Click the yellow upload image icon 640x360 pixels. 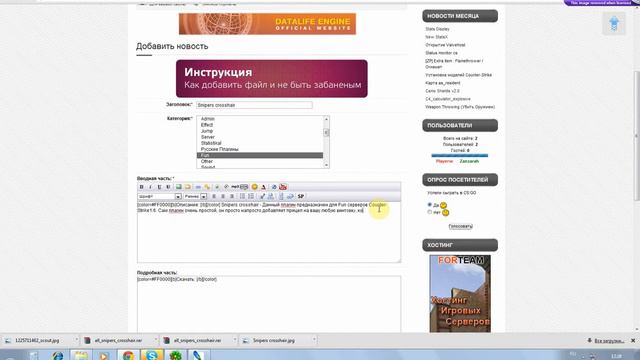point(188,187)
